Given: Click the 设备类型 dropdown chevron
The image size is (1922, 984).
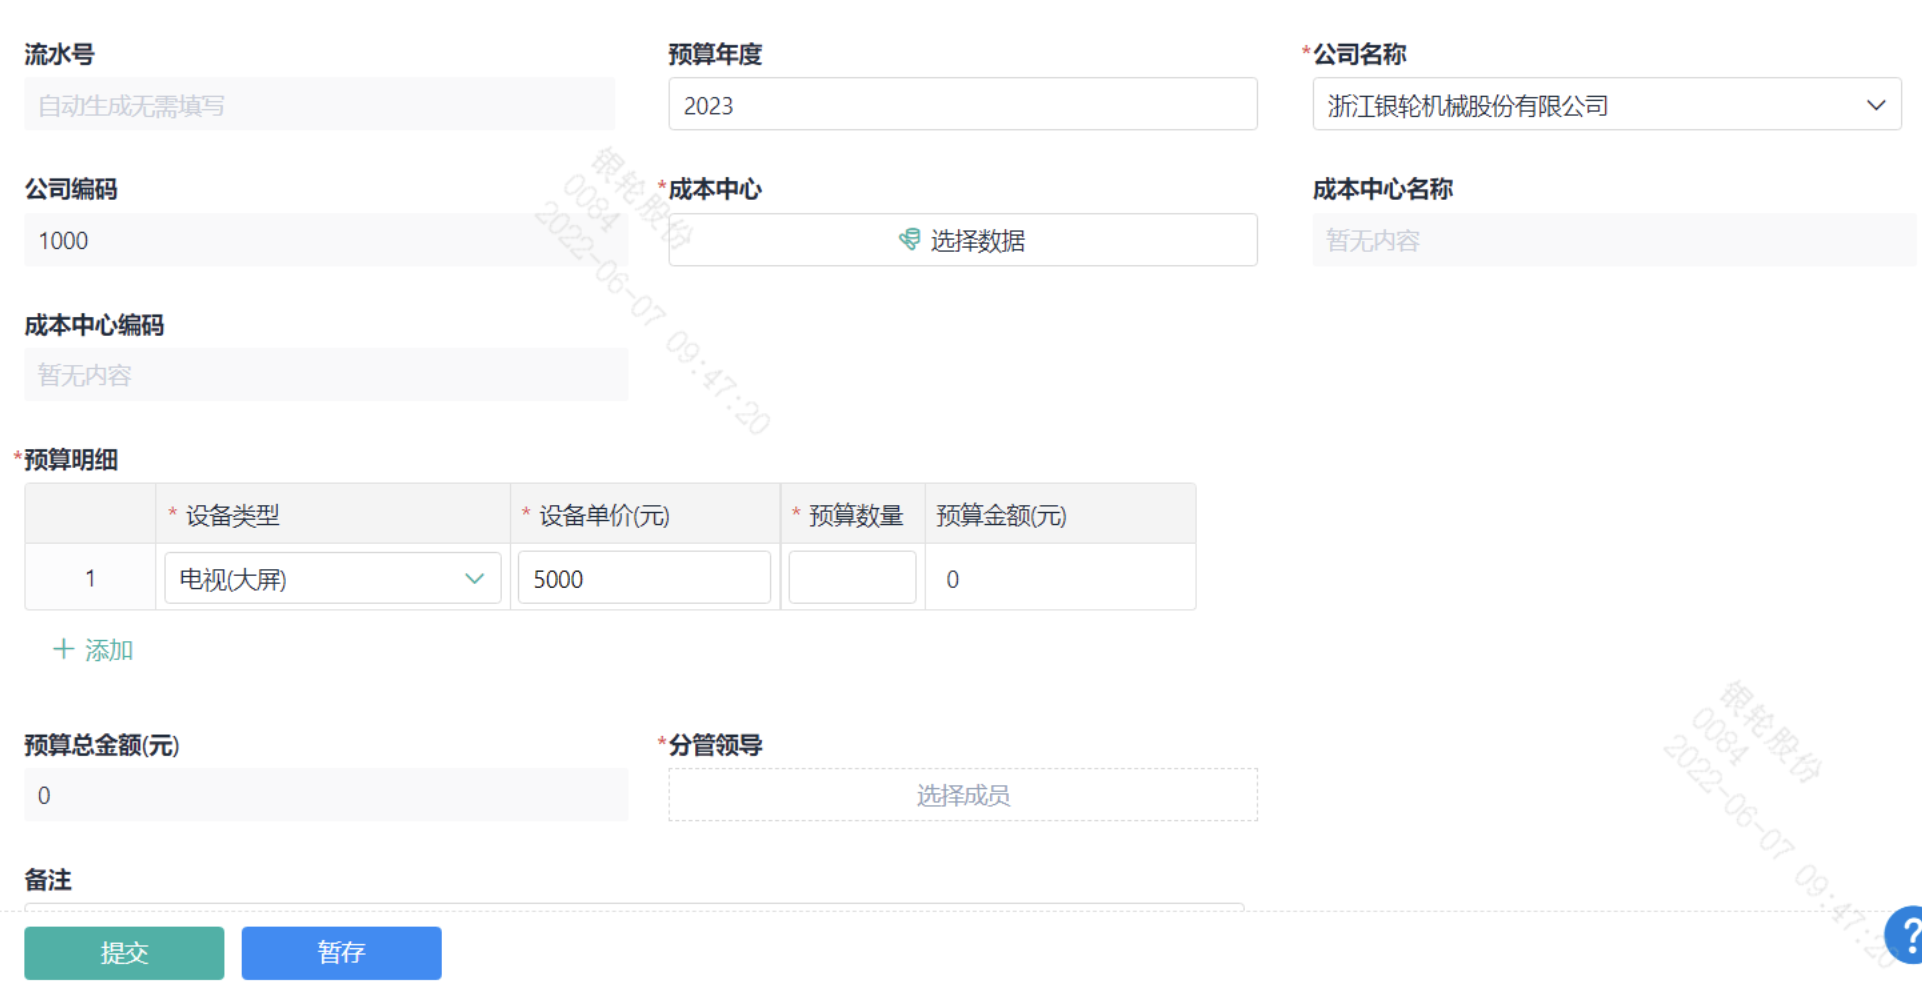Looking at the screenshot, I should coord(474,579).
